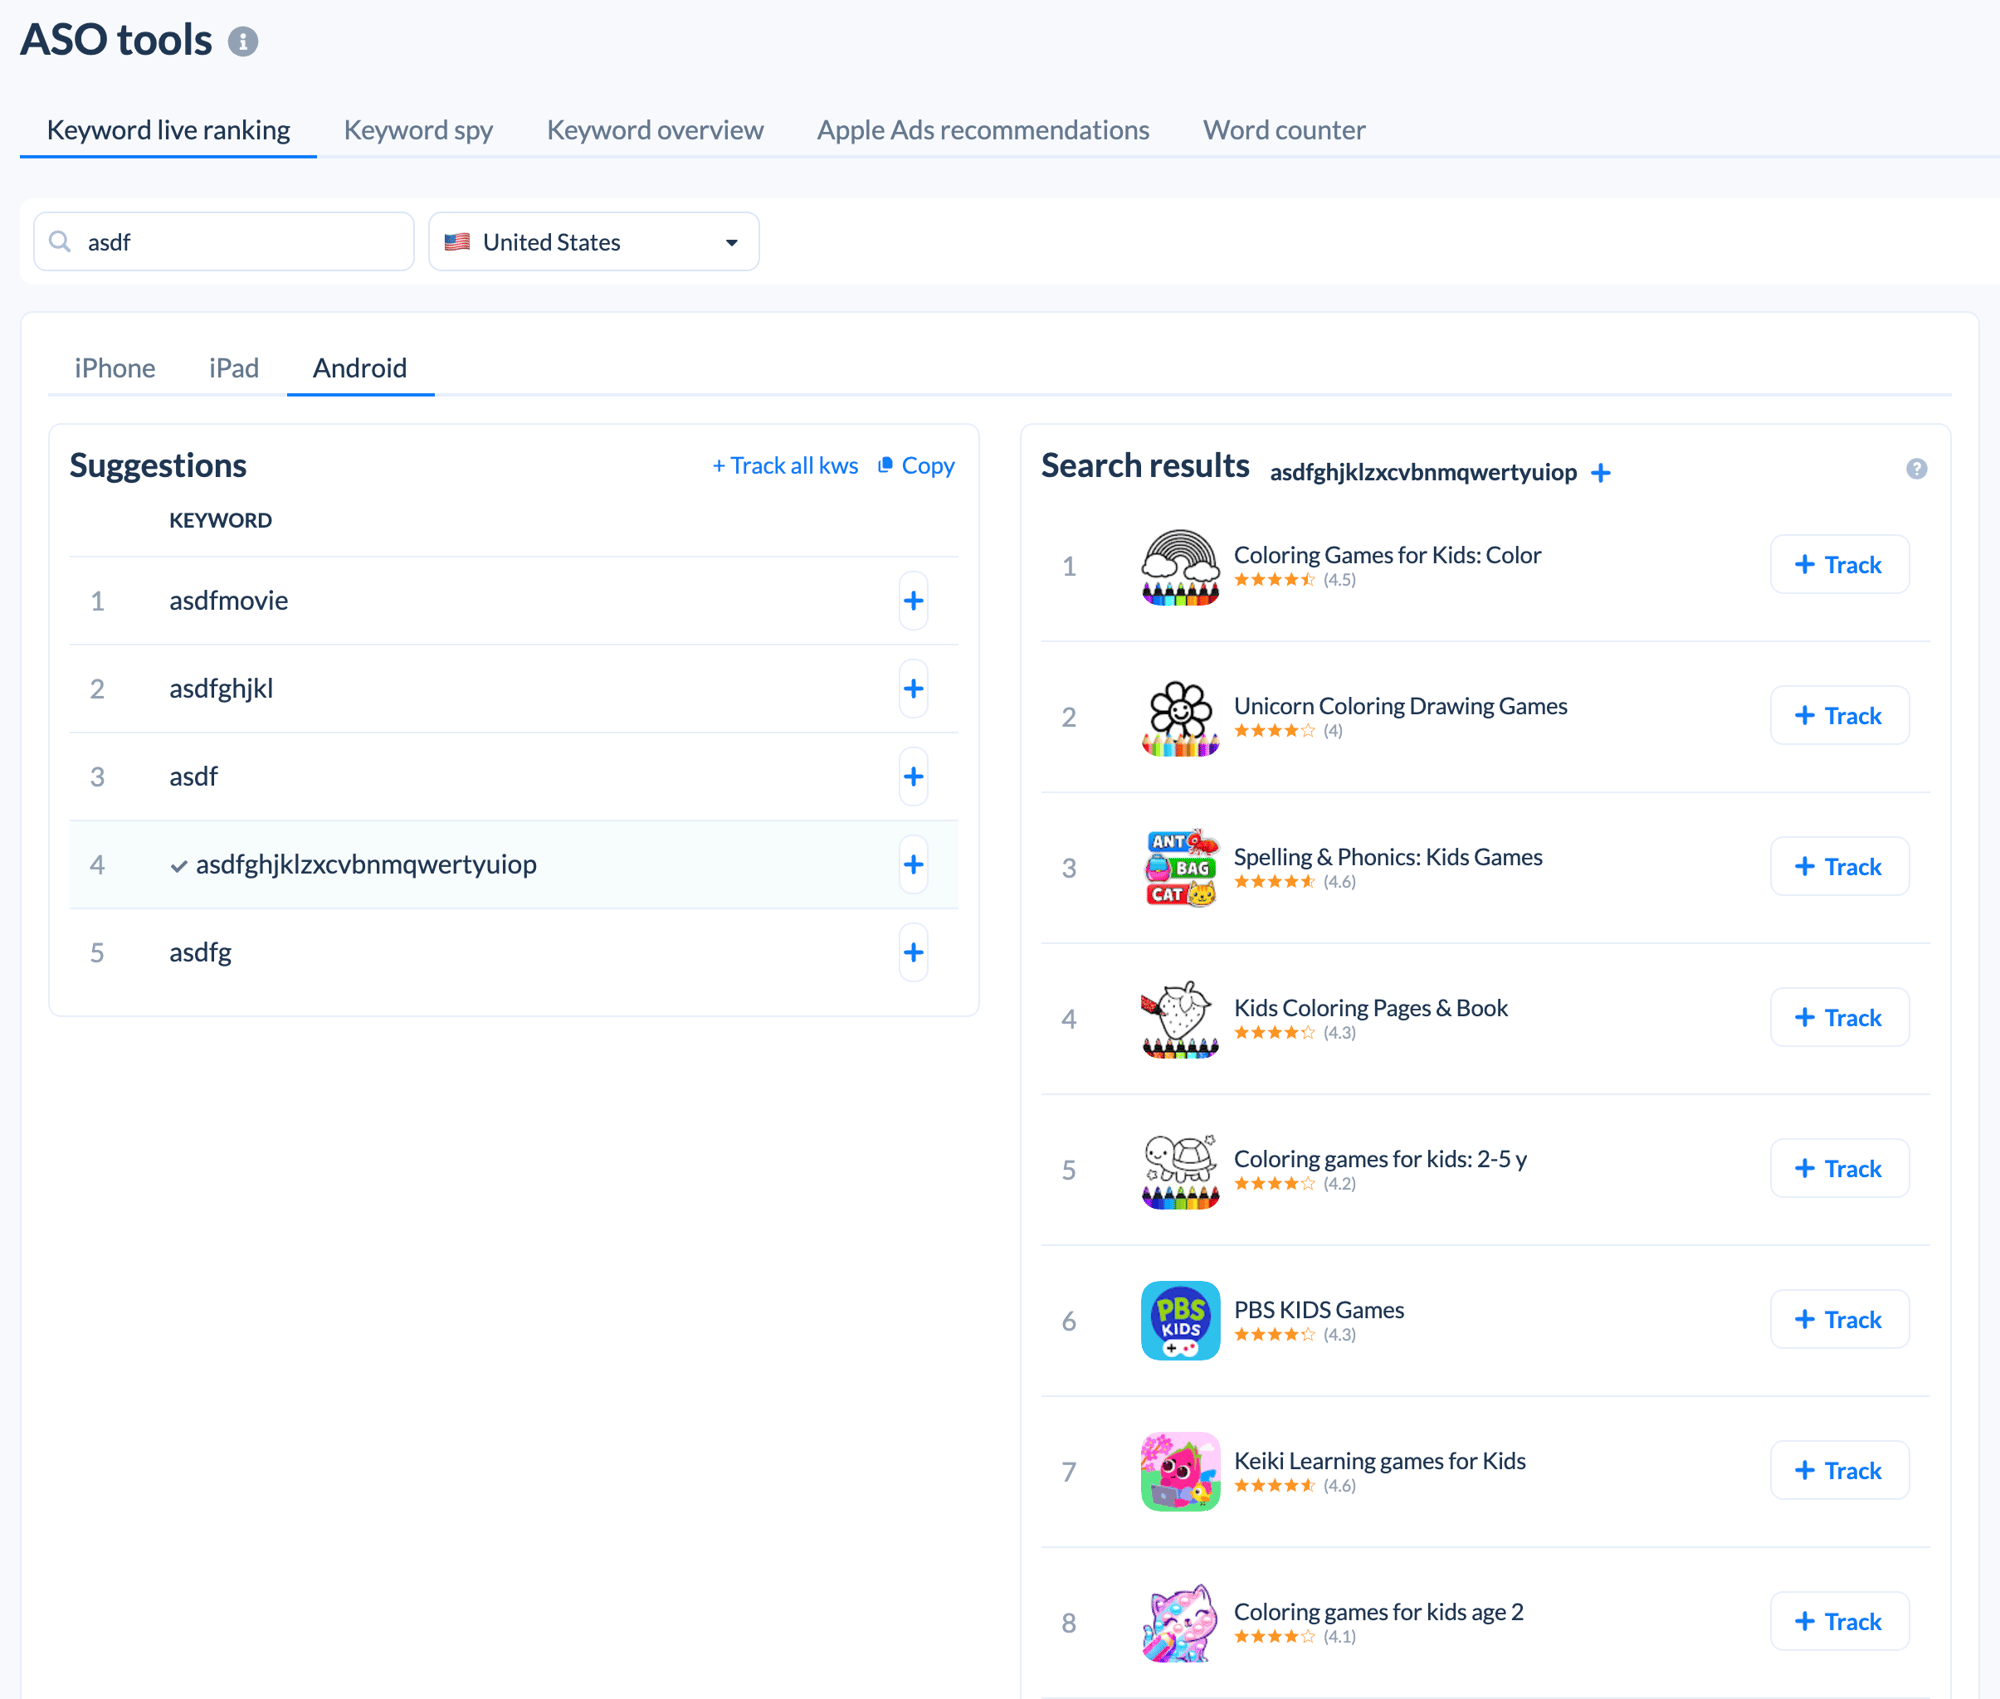The width and height of the screenshot is (2000, 1699).
Task: Open Spelling & Phonics: Kids Games app icon
Action: (1180, 869)
